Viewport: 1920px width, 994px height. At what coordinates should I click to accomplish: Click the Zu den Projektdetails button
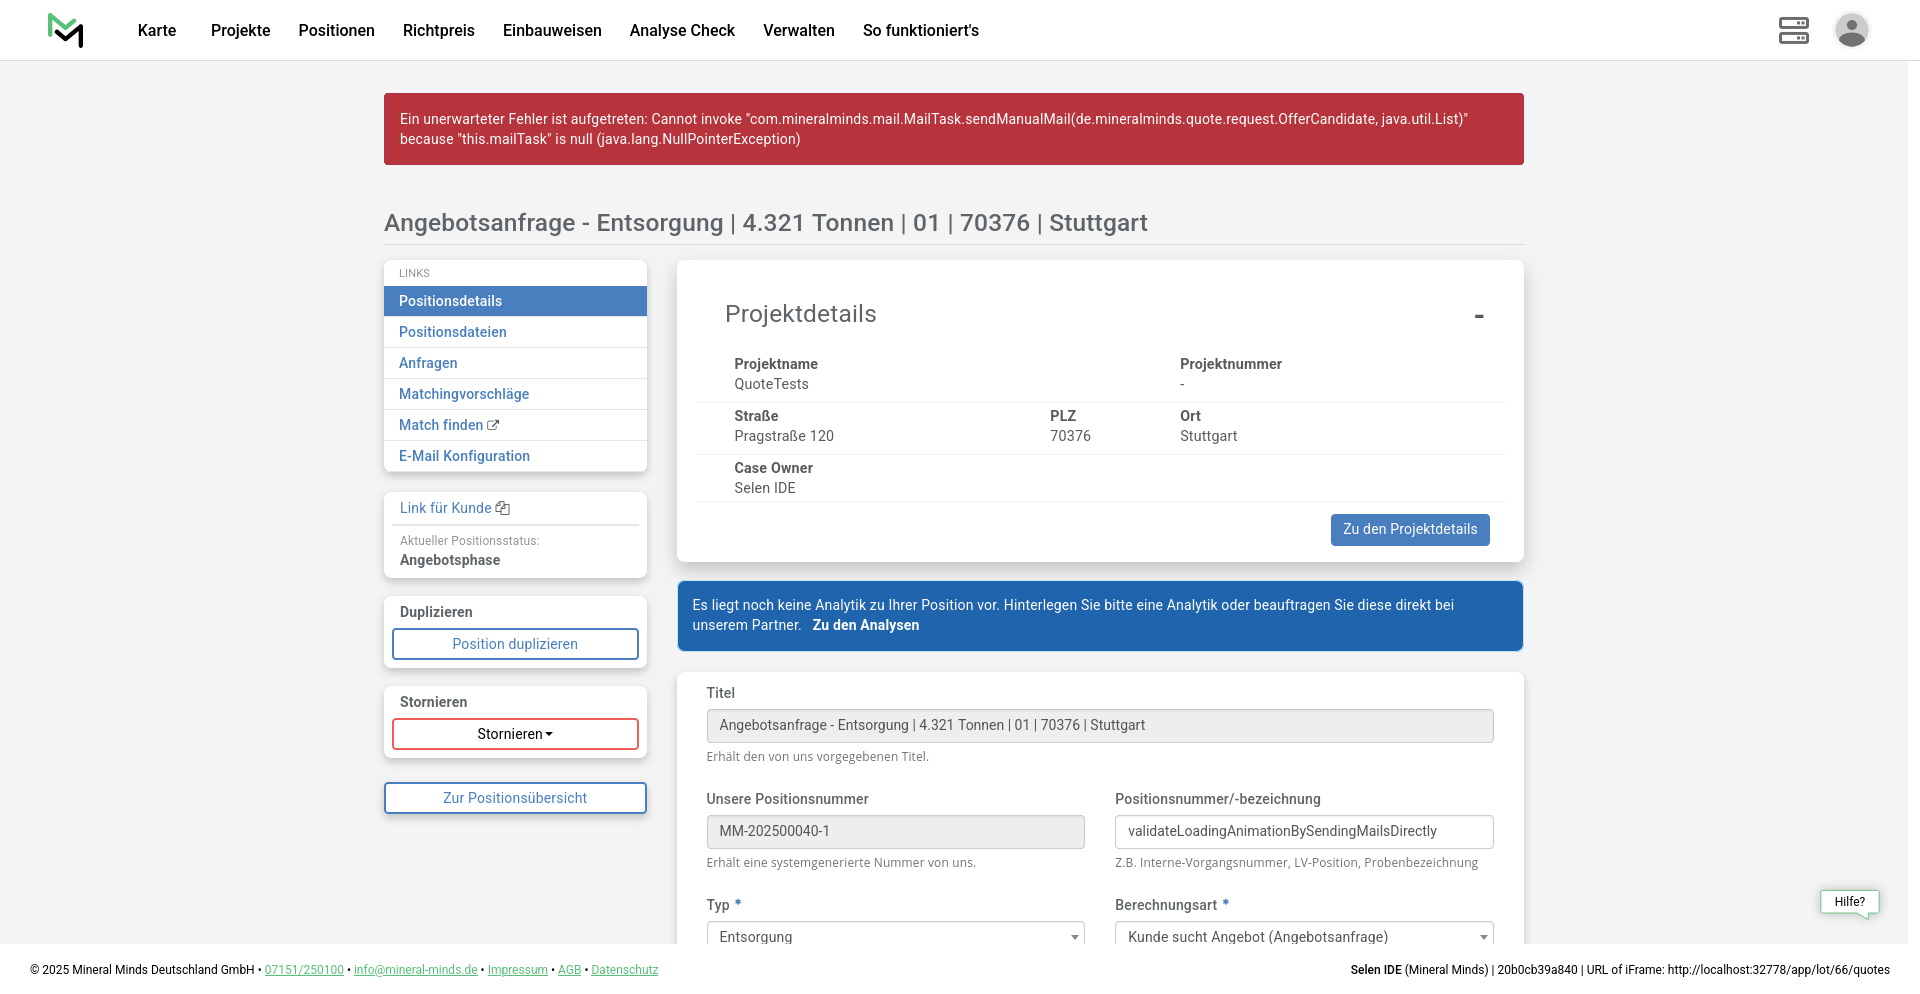(x=1409, y=530)
